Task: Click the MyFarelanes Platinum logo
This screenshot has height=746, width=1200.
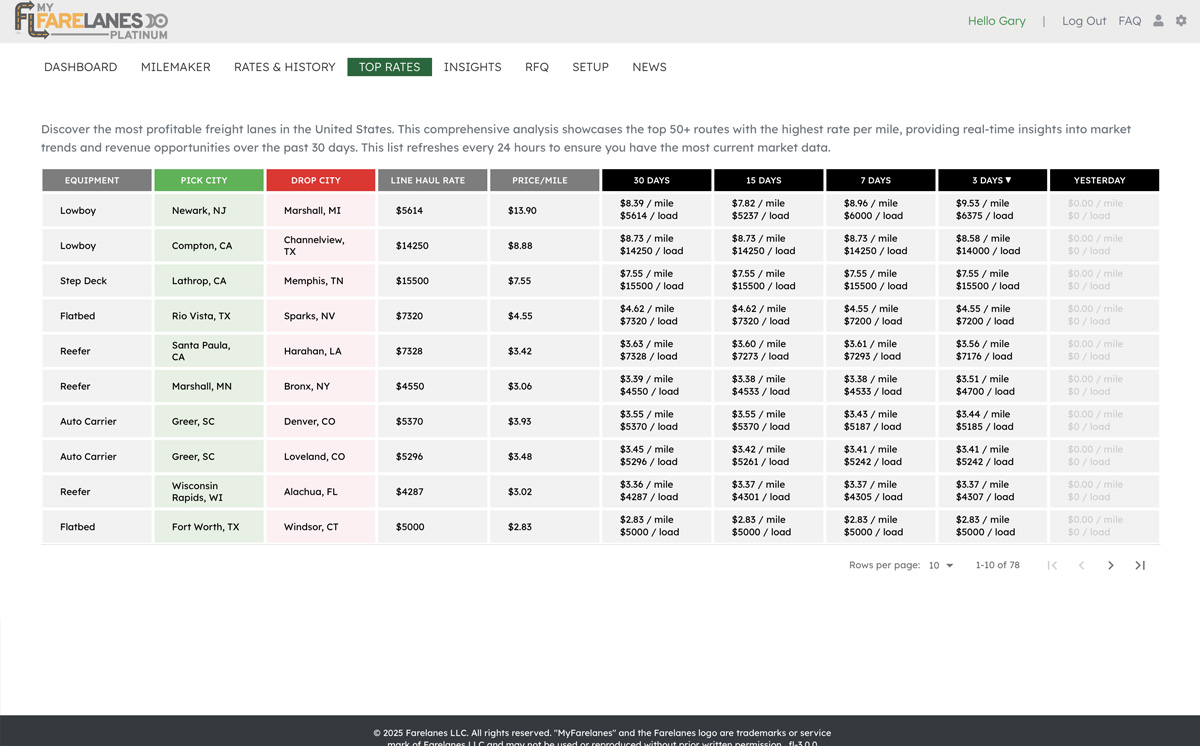Action: point(91,21)
